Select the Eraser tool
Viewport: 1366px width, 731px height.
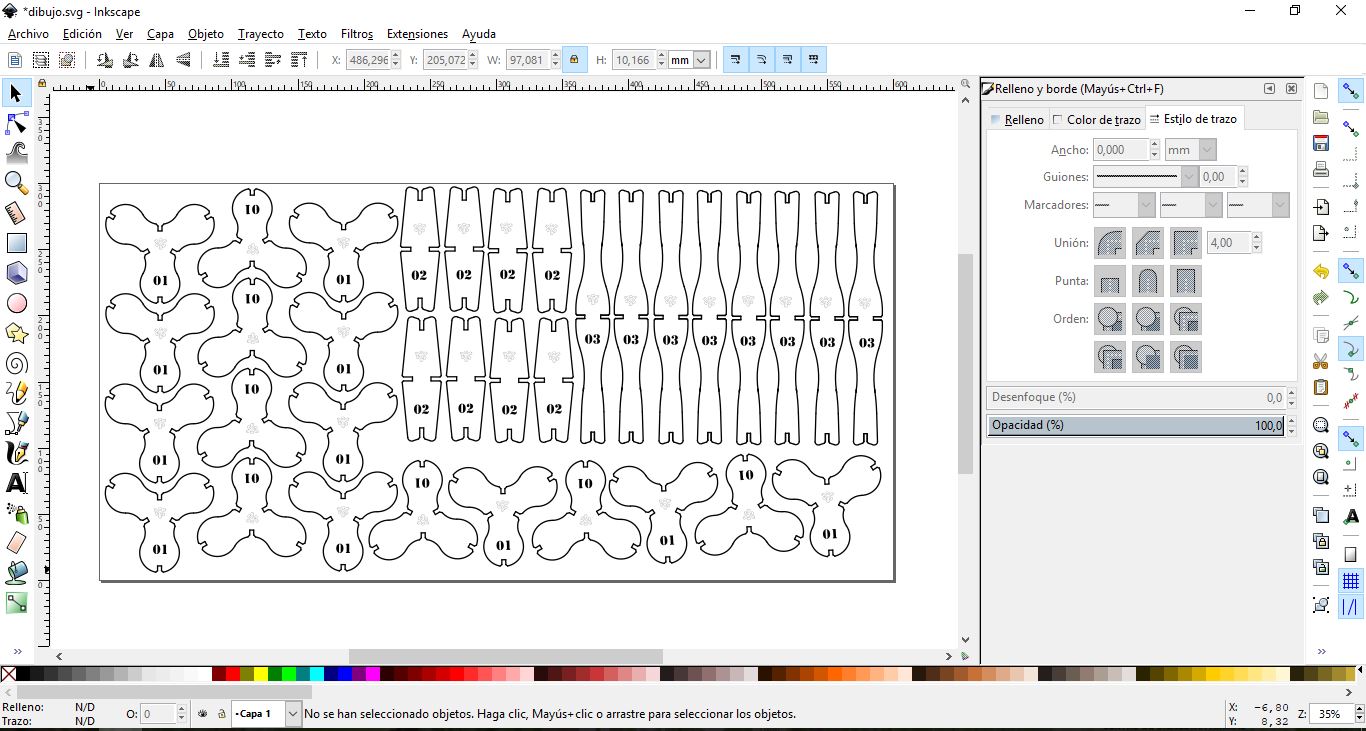[x=16, y=543]
